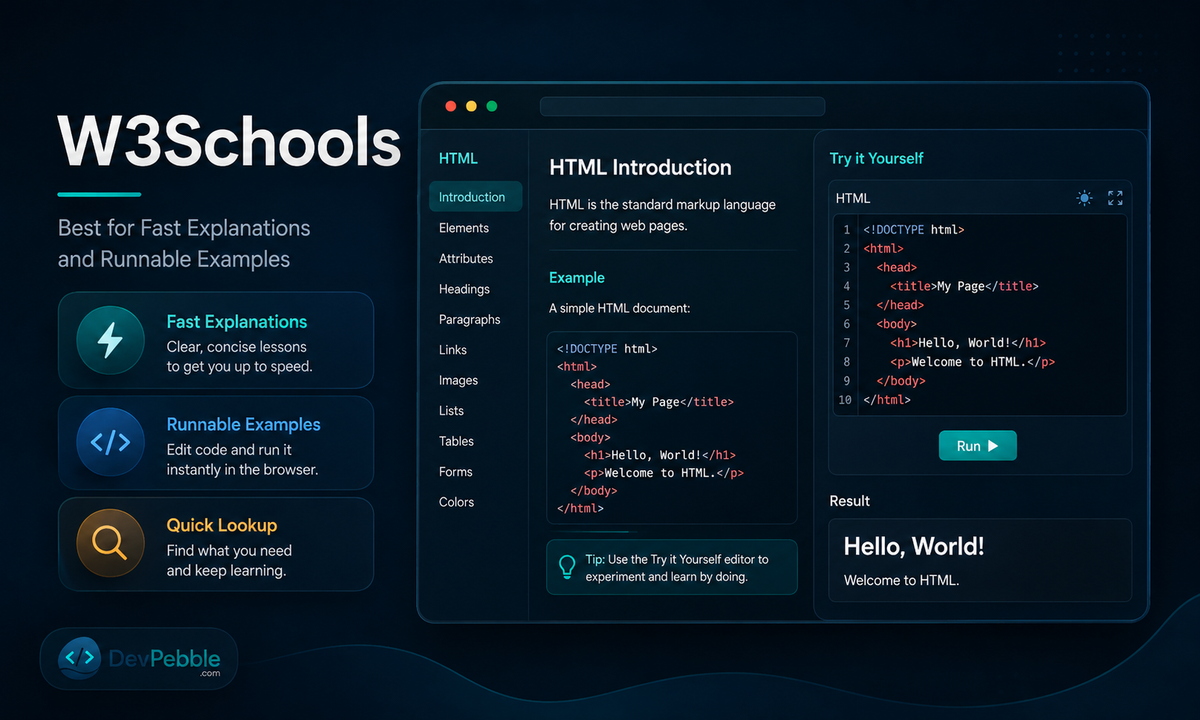Open the Links lesson in sidebar
This screenshot has width=1200, height=720.
(x=453, y=350)
